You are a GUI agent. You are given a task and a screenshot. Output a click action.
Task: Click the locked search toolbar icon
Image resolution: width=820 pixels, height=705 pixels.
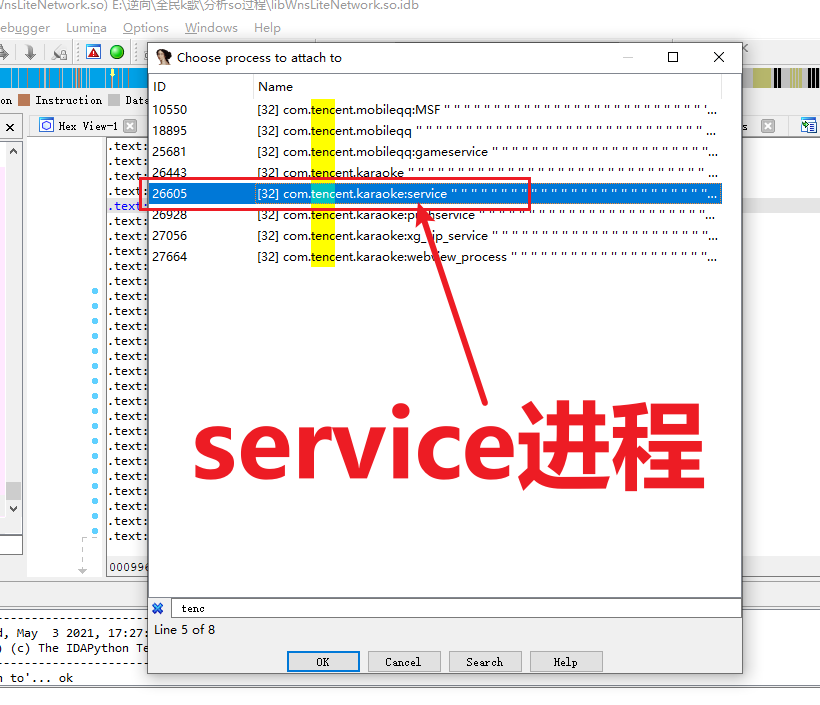click(x=60, y=53)
